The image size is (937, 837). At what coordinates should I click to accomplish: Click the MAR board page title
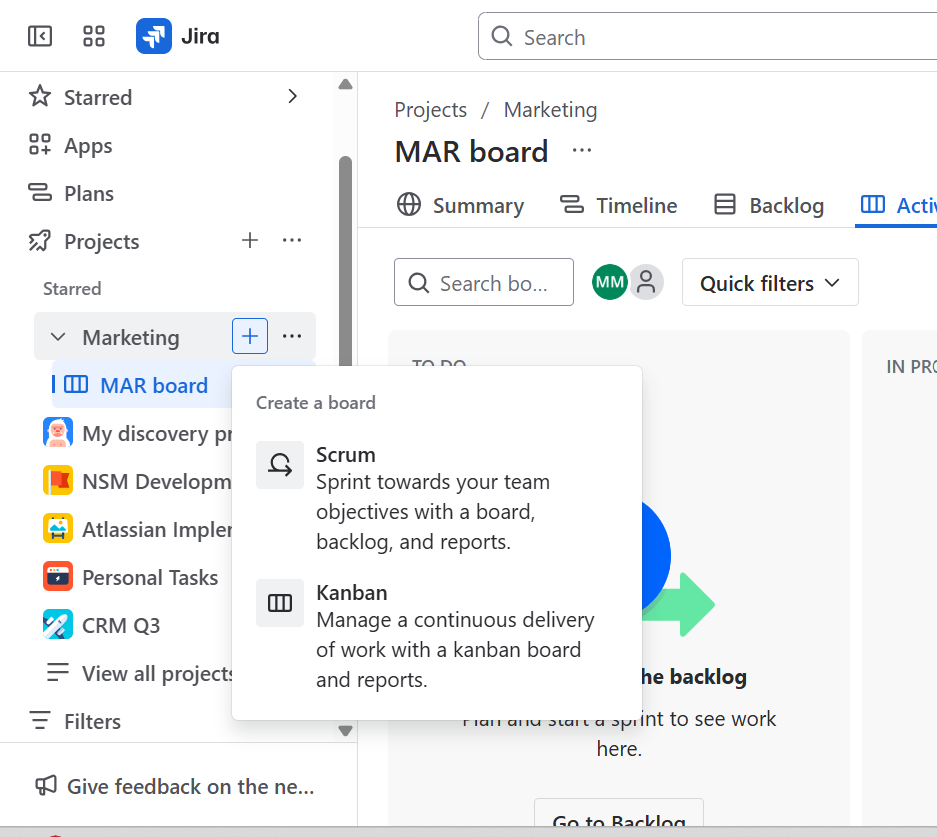pyautogui.click(x=471, y=151)
